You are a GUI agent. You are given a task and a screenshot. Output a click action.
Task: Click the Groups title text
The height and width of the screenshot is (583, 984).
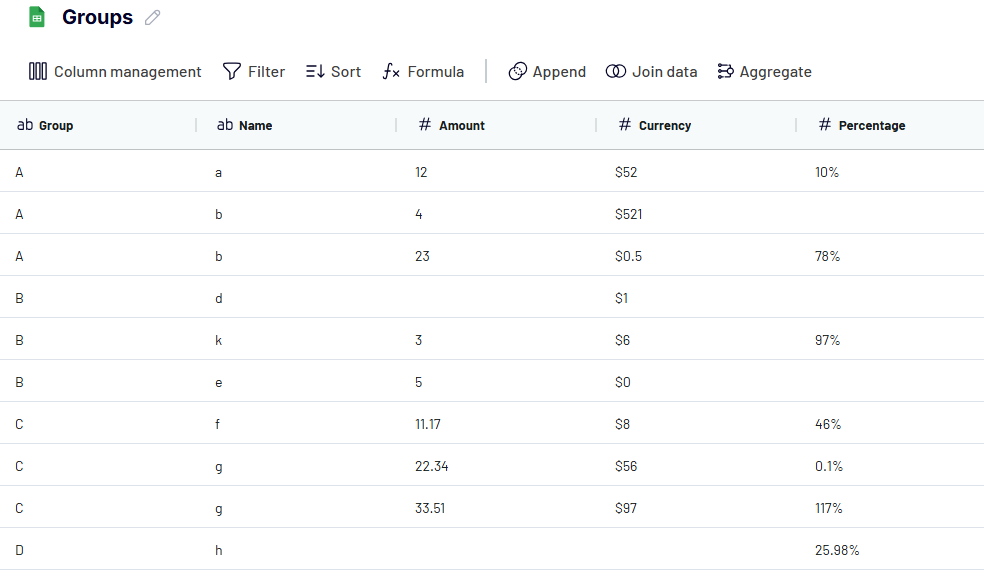pos(97,17)
